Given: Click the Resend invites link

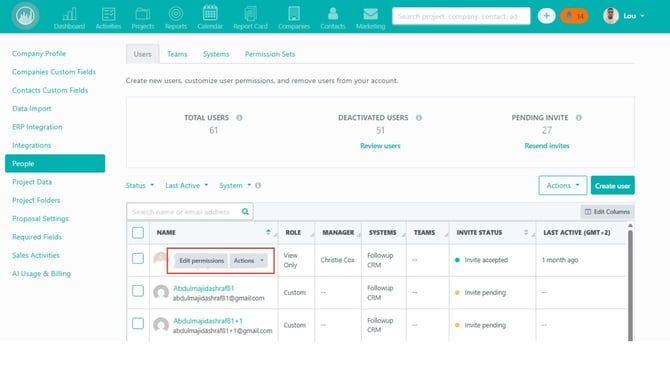Looking at the screenshot, I should click(x=547, y=146).
